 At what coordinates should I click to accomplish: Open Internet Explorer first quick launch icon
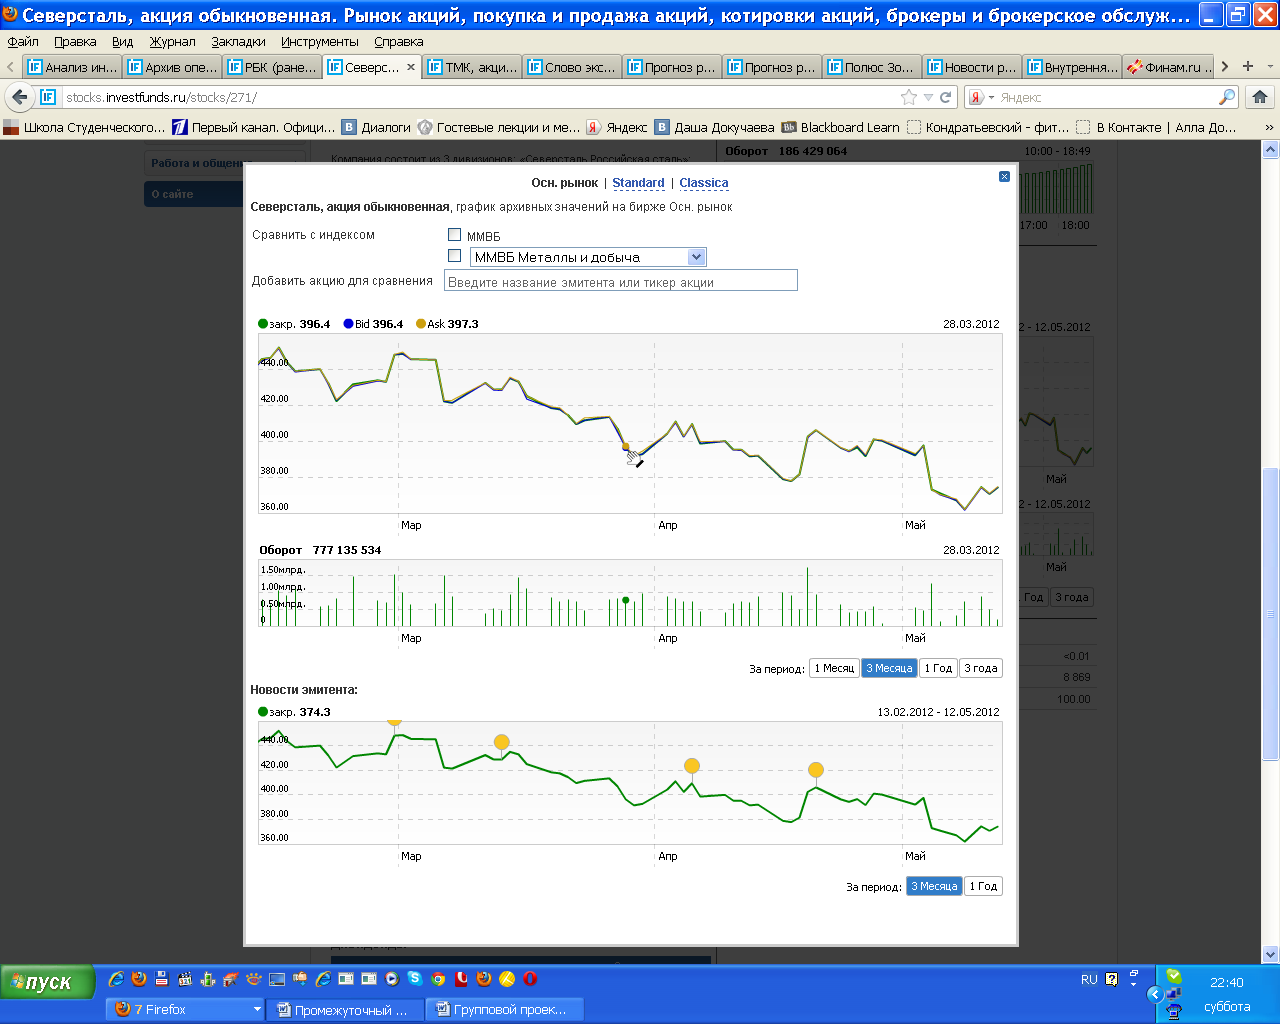coord(116,979)
